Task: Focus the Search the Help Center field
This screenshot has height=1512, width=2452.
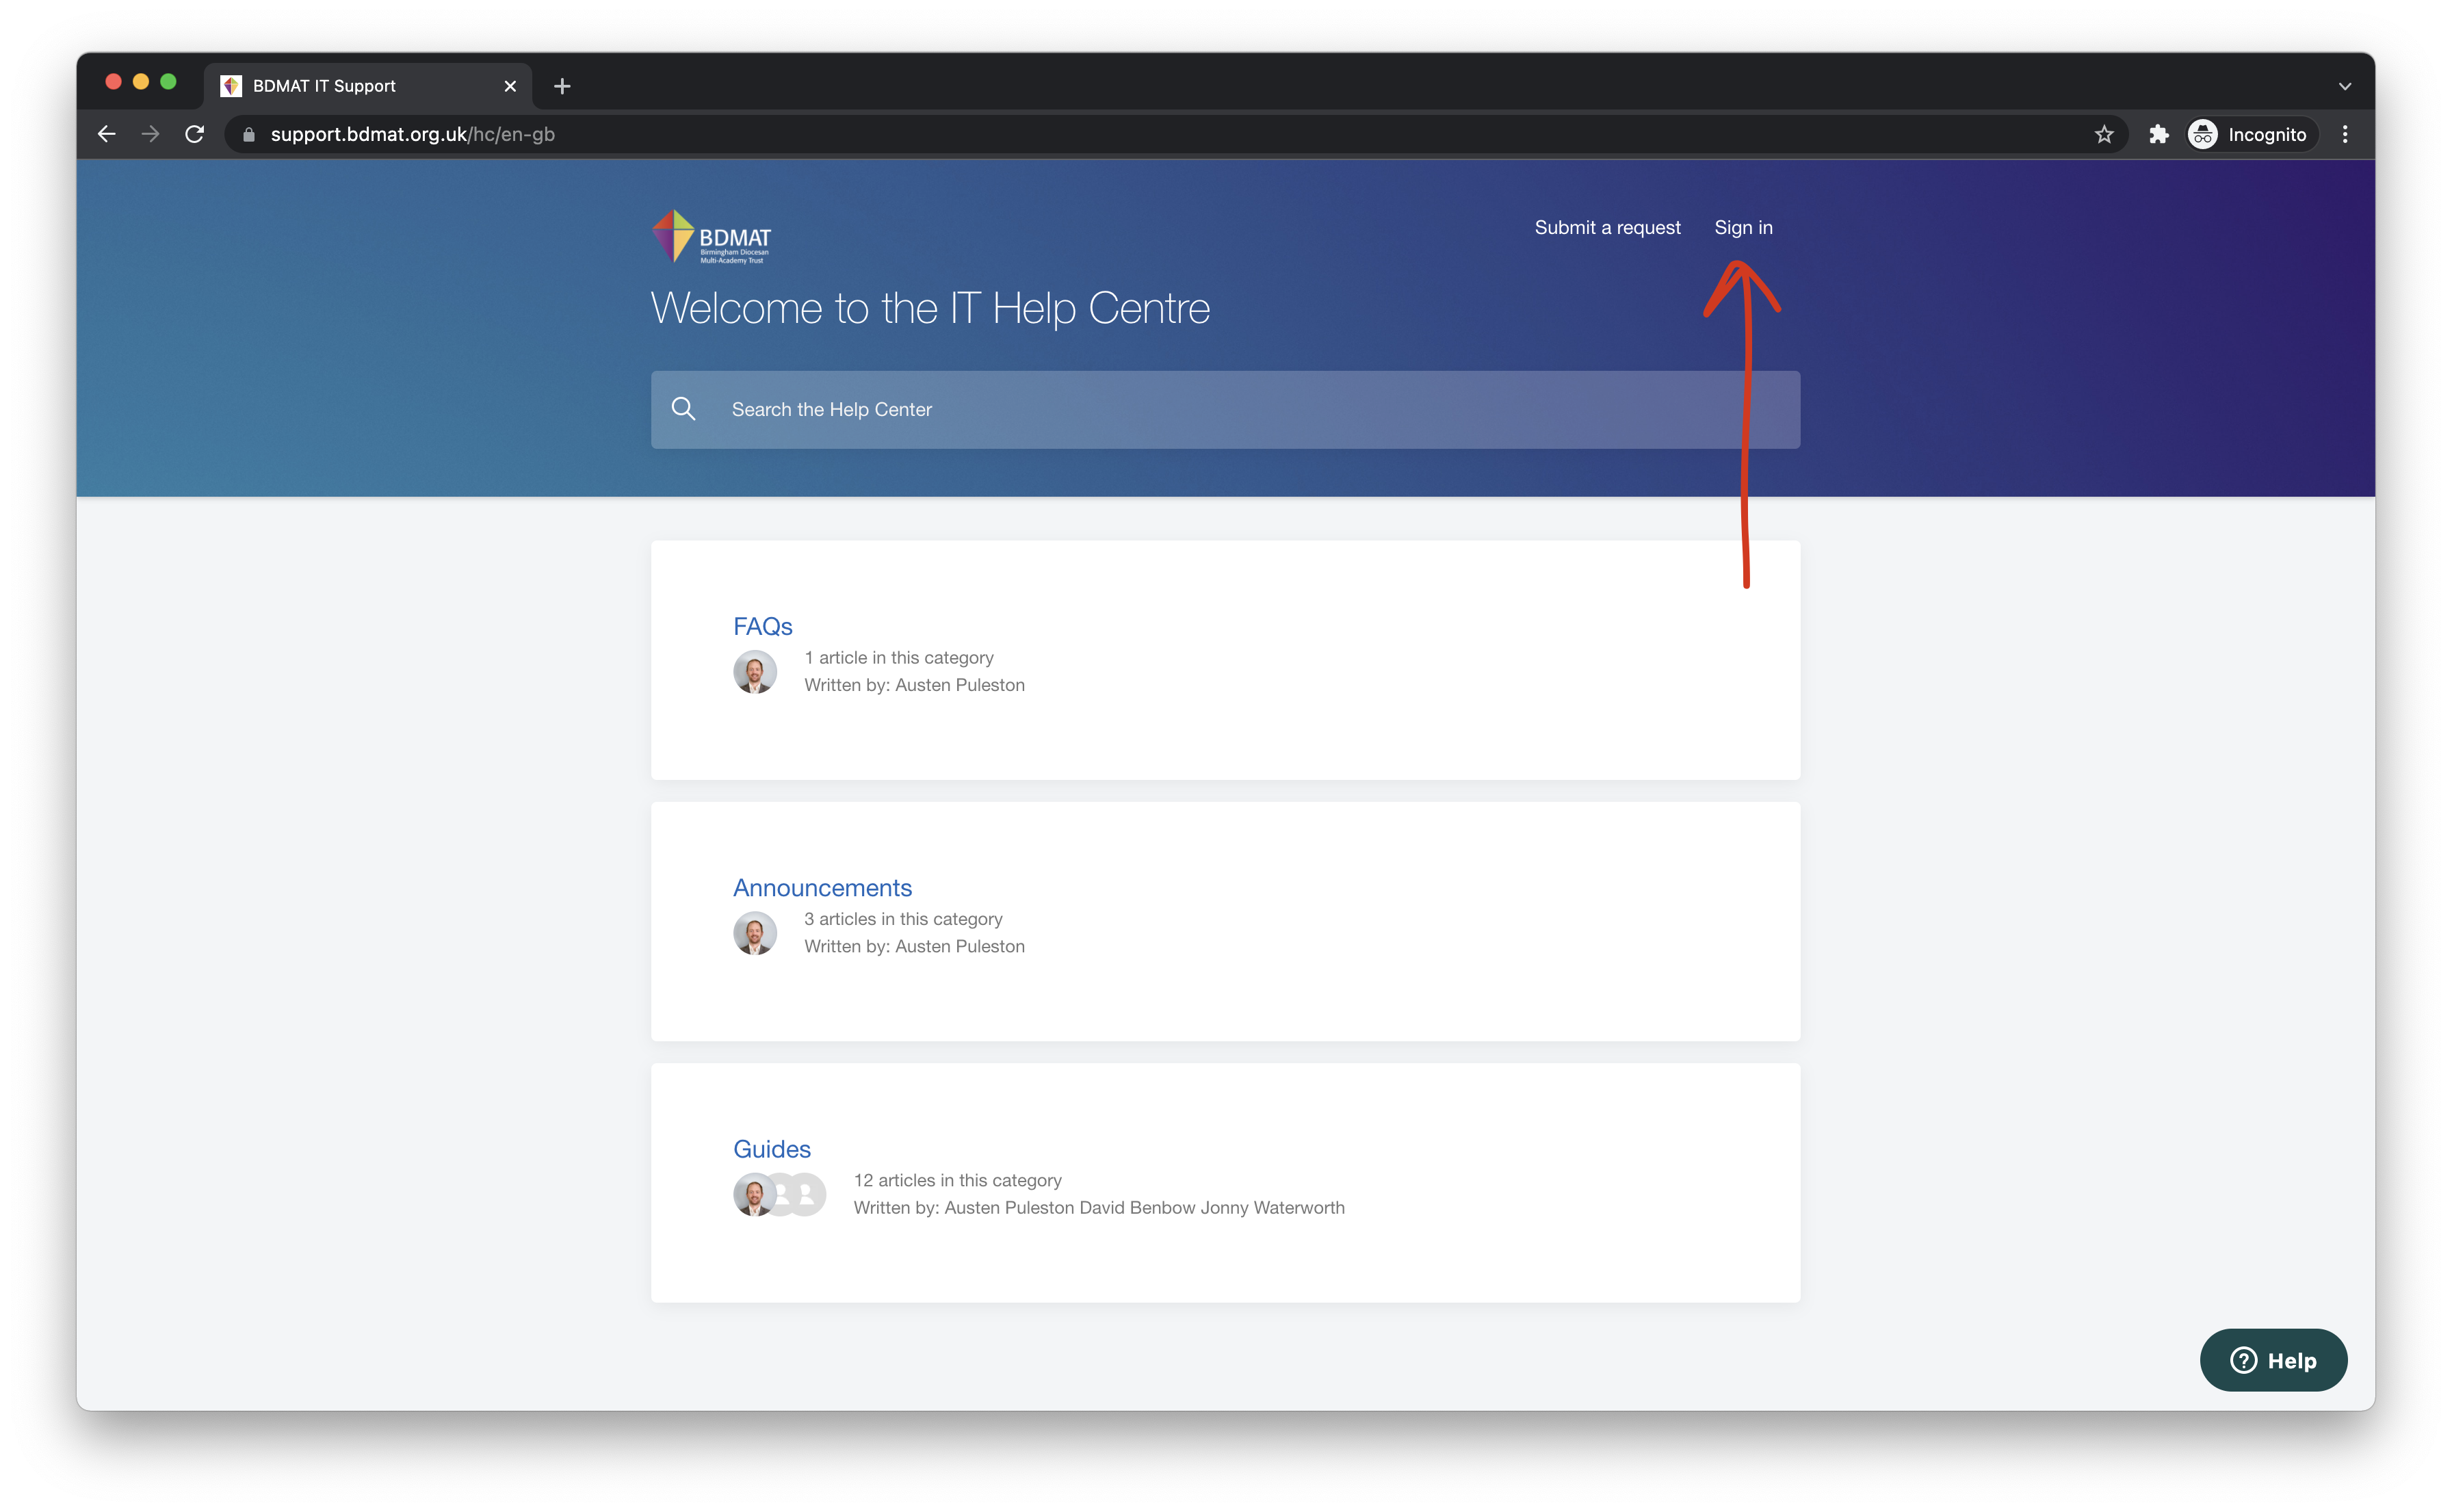Action: pyautogui.click(x=1240, y=410)
